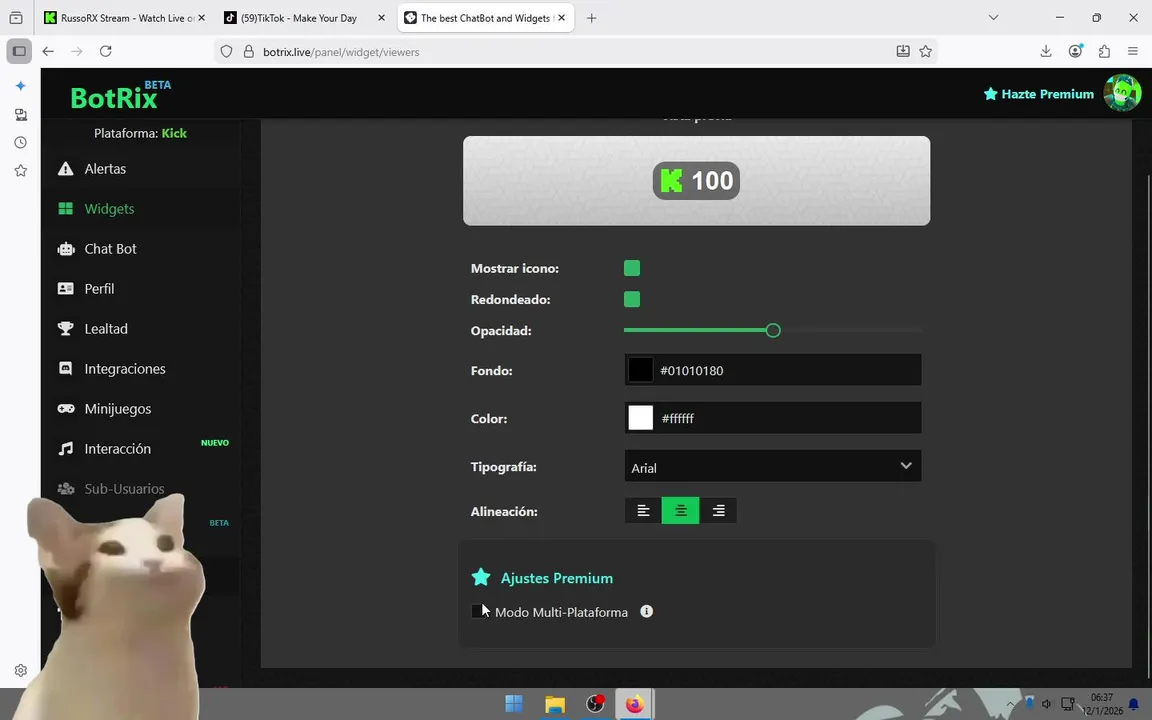Open the synced tabs sidebar icon
Viewport: 1152px width, 720px height.
[21, 115]
